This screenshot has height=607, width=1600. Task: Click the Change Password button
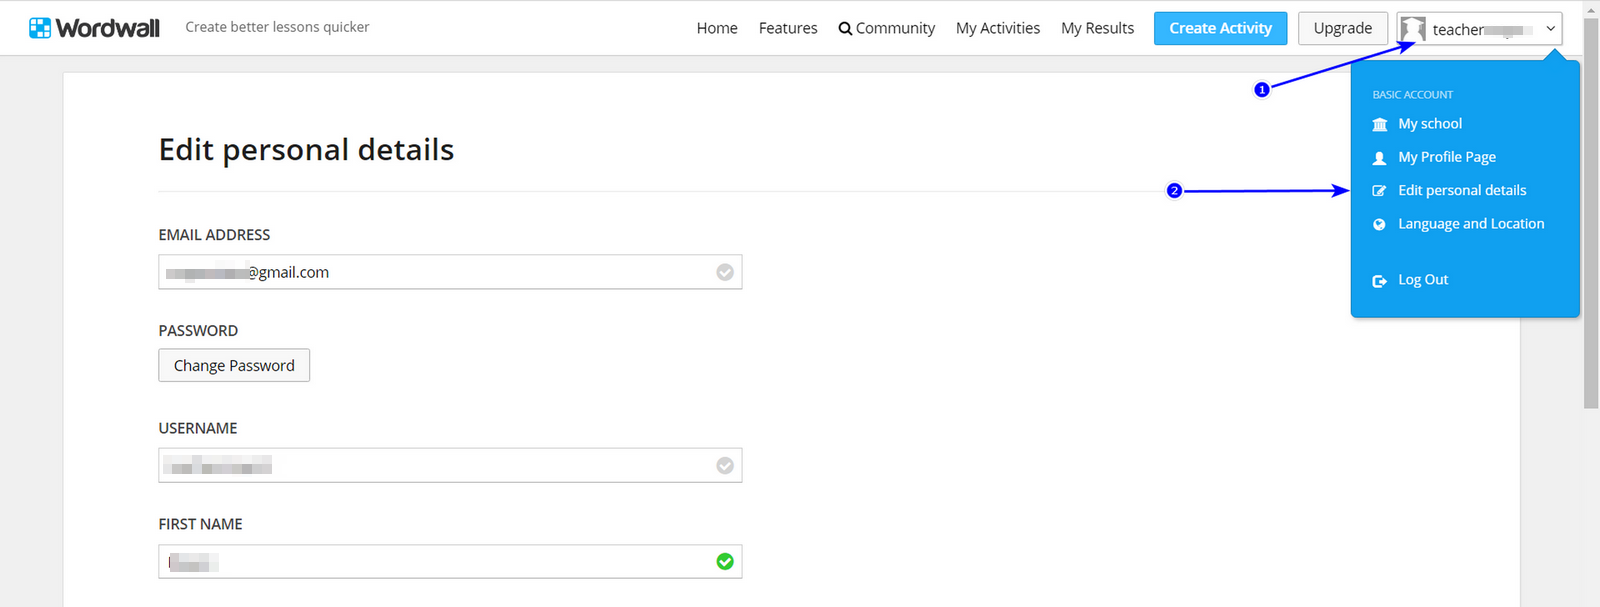(234, 365)
